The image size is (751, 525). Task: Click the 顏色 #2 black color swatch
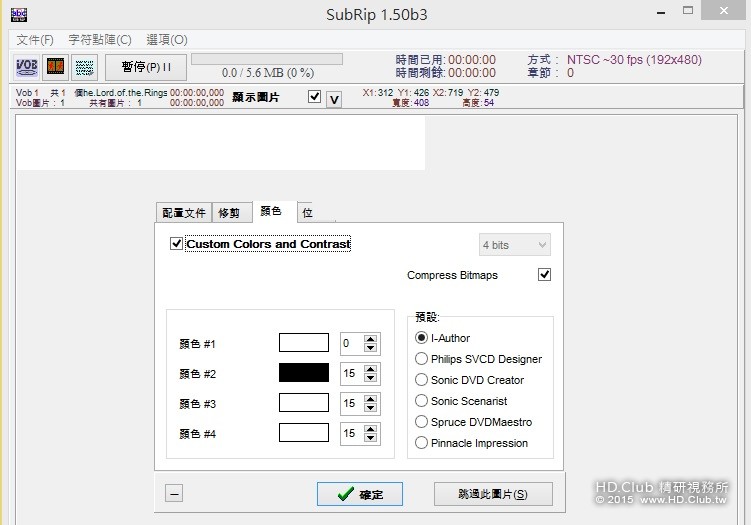(304, 373)
